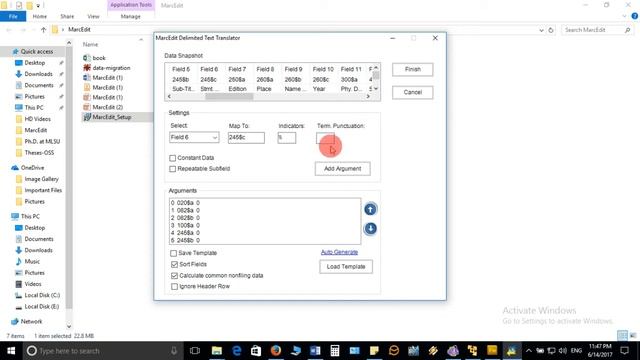Move argument up with the blue up arrow
Viewport: 640px width, 360px height.
[x=370, y=209]
